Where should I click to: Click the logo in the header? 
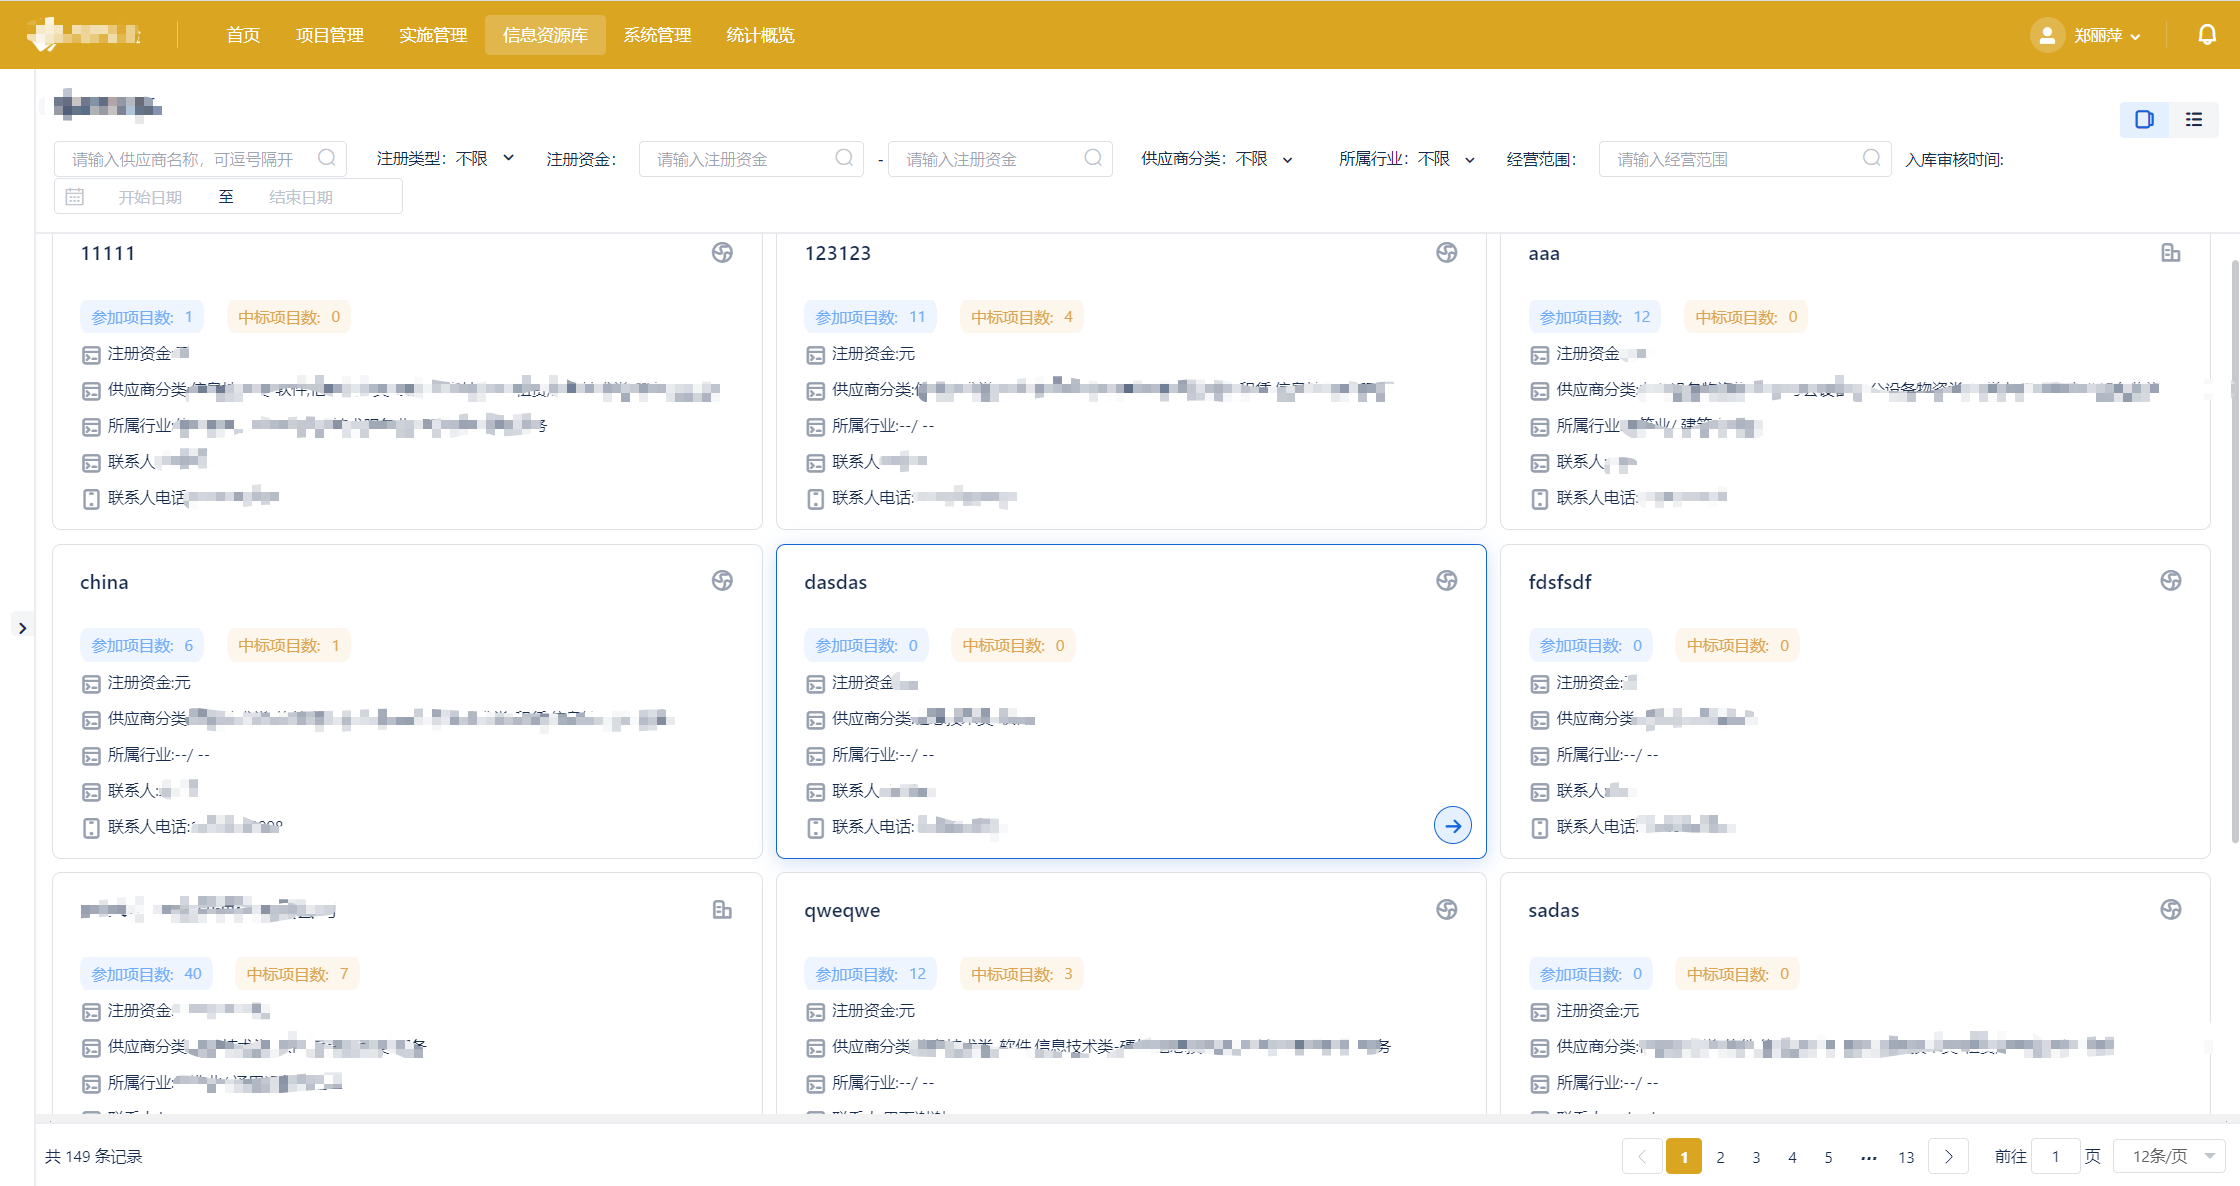coord(85,35)
